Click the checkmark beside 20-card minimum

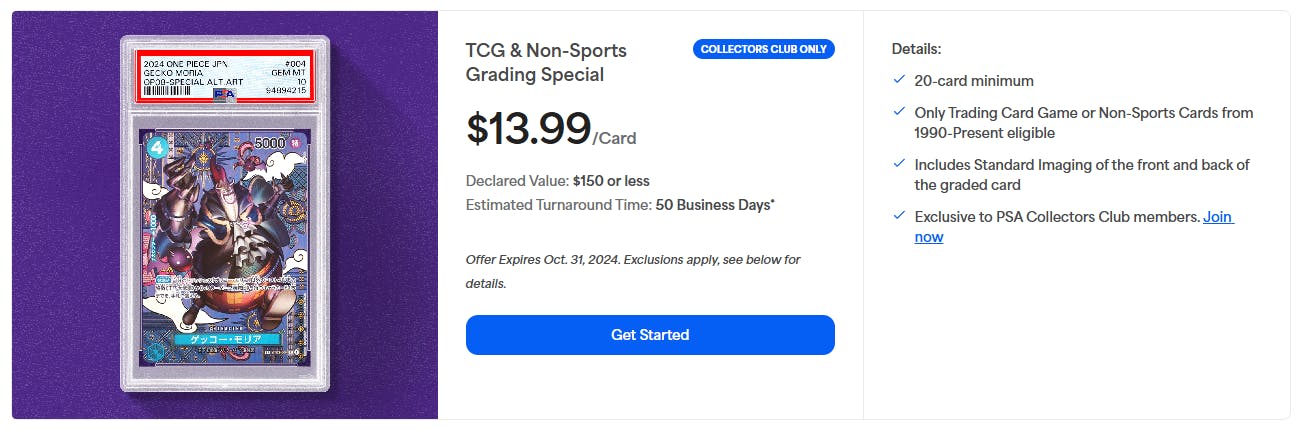[899, 80]
